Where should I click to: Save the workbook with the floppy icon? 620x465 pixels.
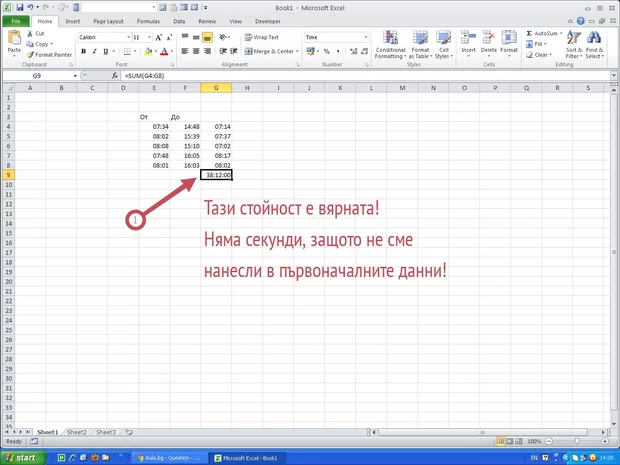pyautogui.click(x=19, y=8)
